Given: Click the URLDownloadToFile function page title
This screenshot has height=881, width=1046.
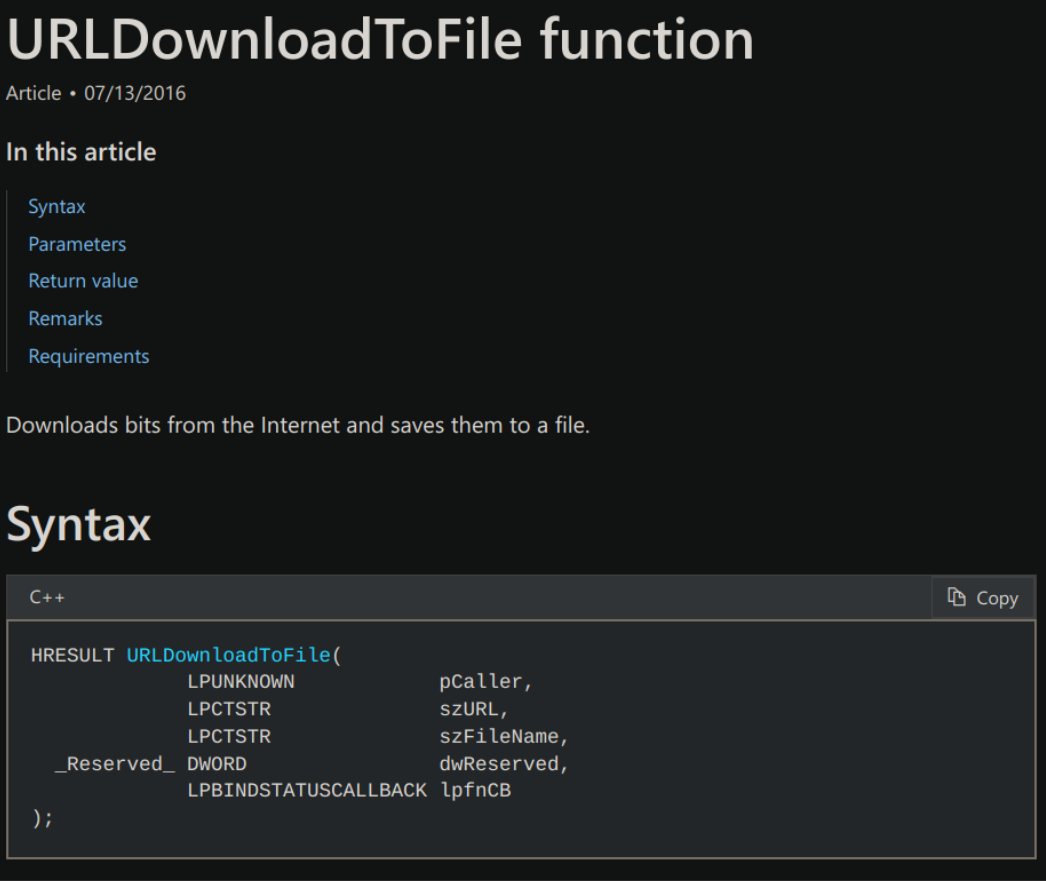Looking at the screenshot, I should 380,40.
